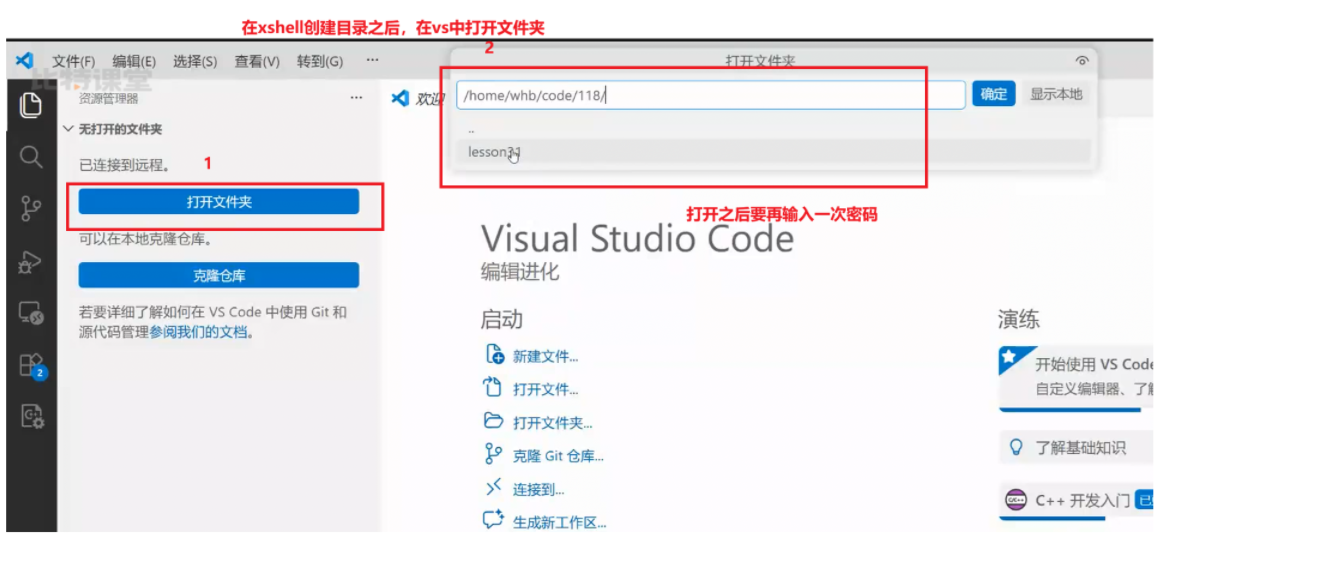Open the 选择(S) menu
This screenshot has height=564, width=1317.
(195, 61)
